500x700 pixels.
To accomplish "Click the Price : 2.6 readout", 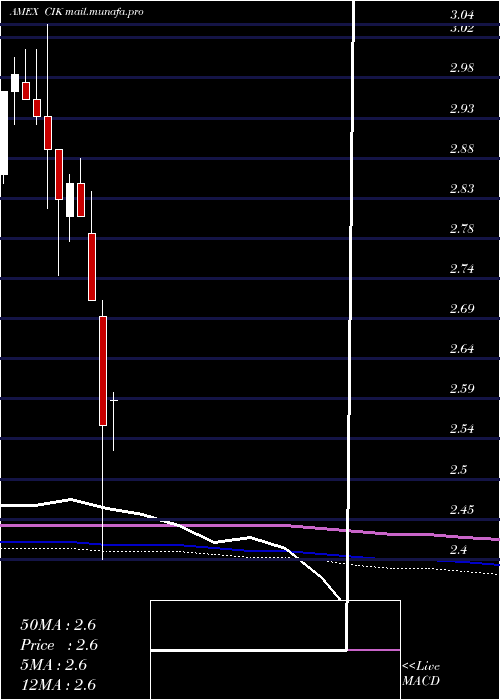I will [59, 645].
